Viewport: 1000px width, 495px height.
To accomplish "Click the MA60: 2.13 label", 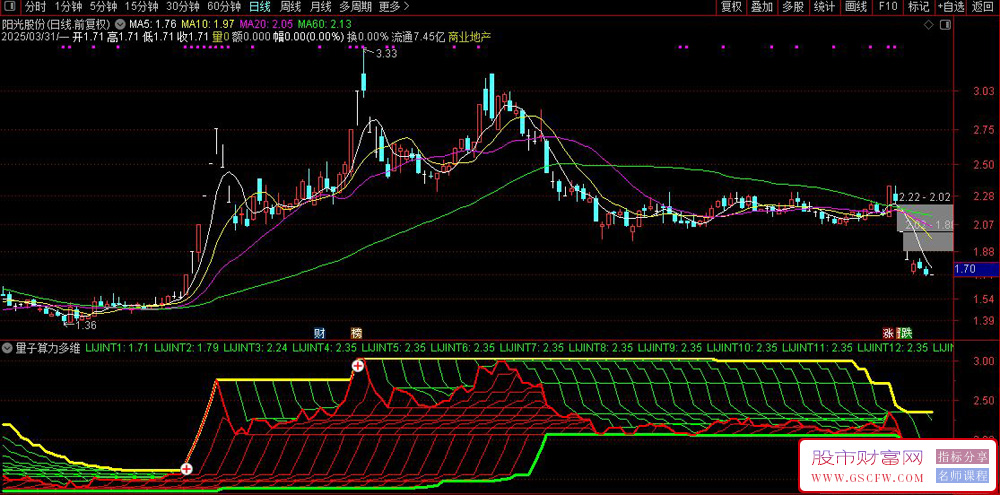I will point(325,24).
